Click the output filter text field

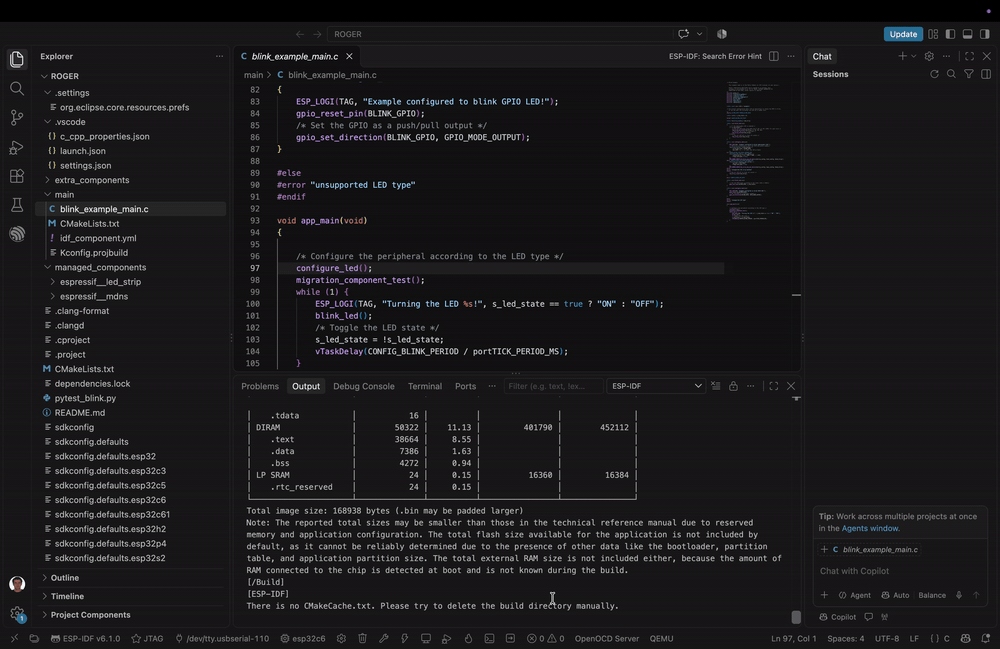point(553,386)
